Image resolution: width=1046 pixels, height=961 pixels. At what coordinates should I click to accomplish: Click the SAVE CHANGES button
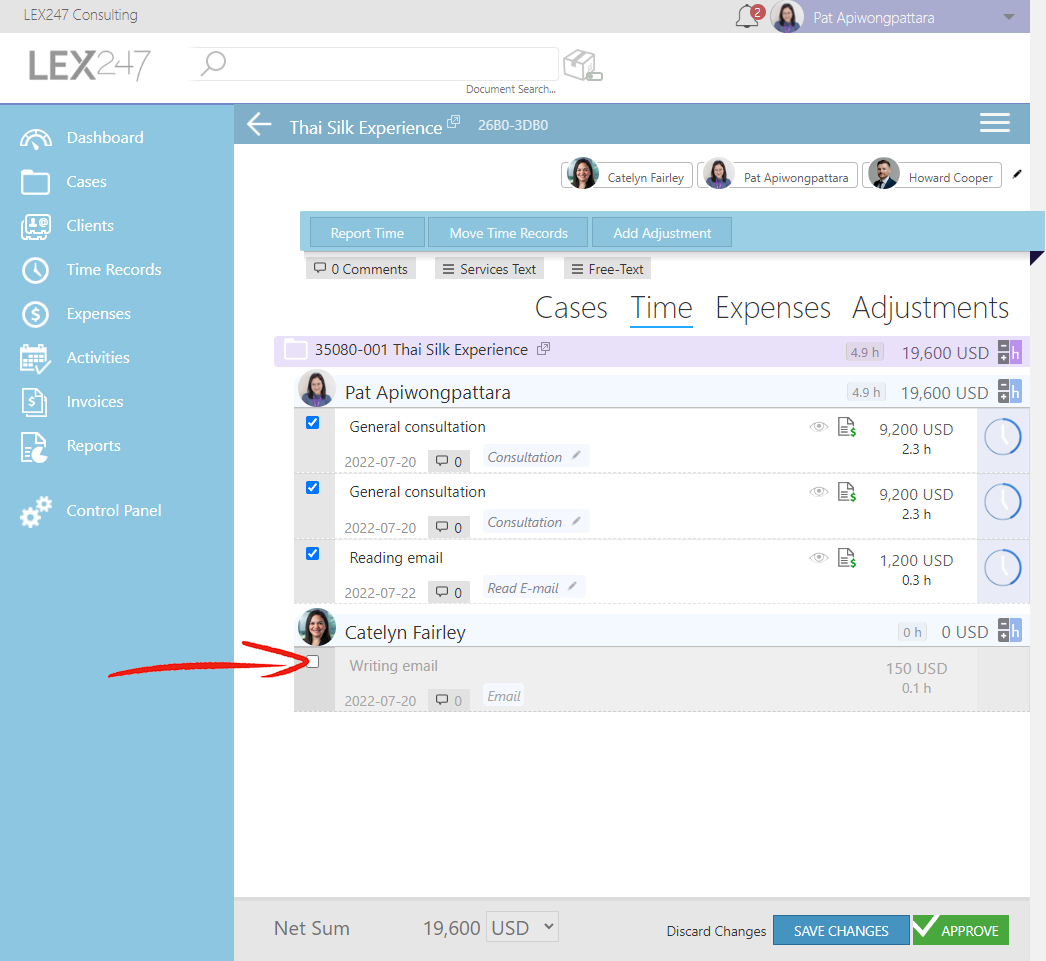[841, 930]
